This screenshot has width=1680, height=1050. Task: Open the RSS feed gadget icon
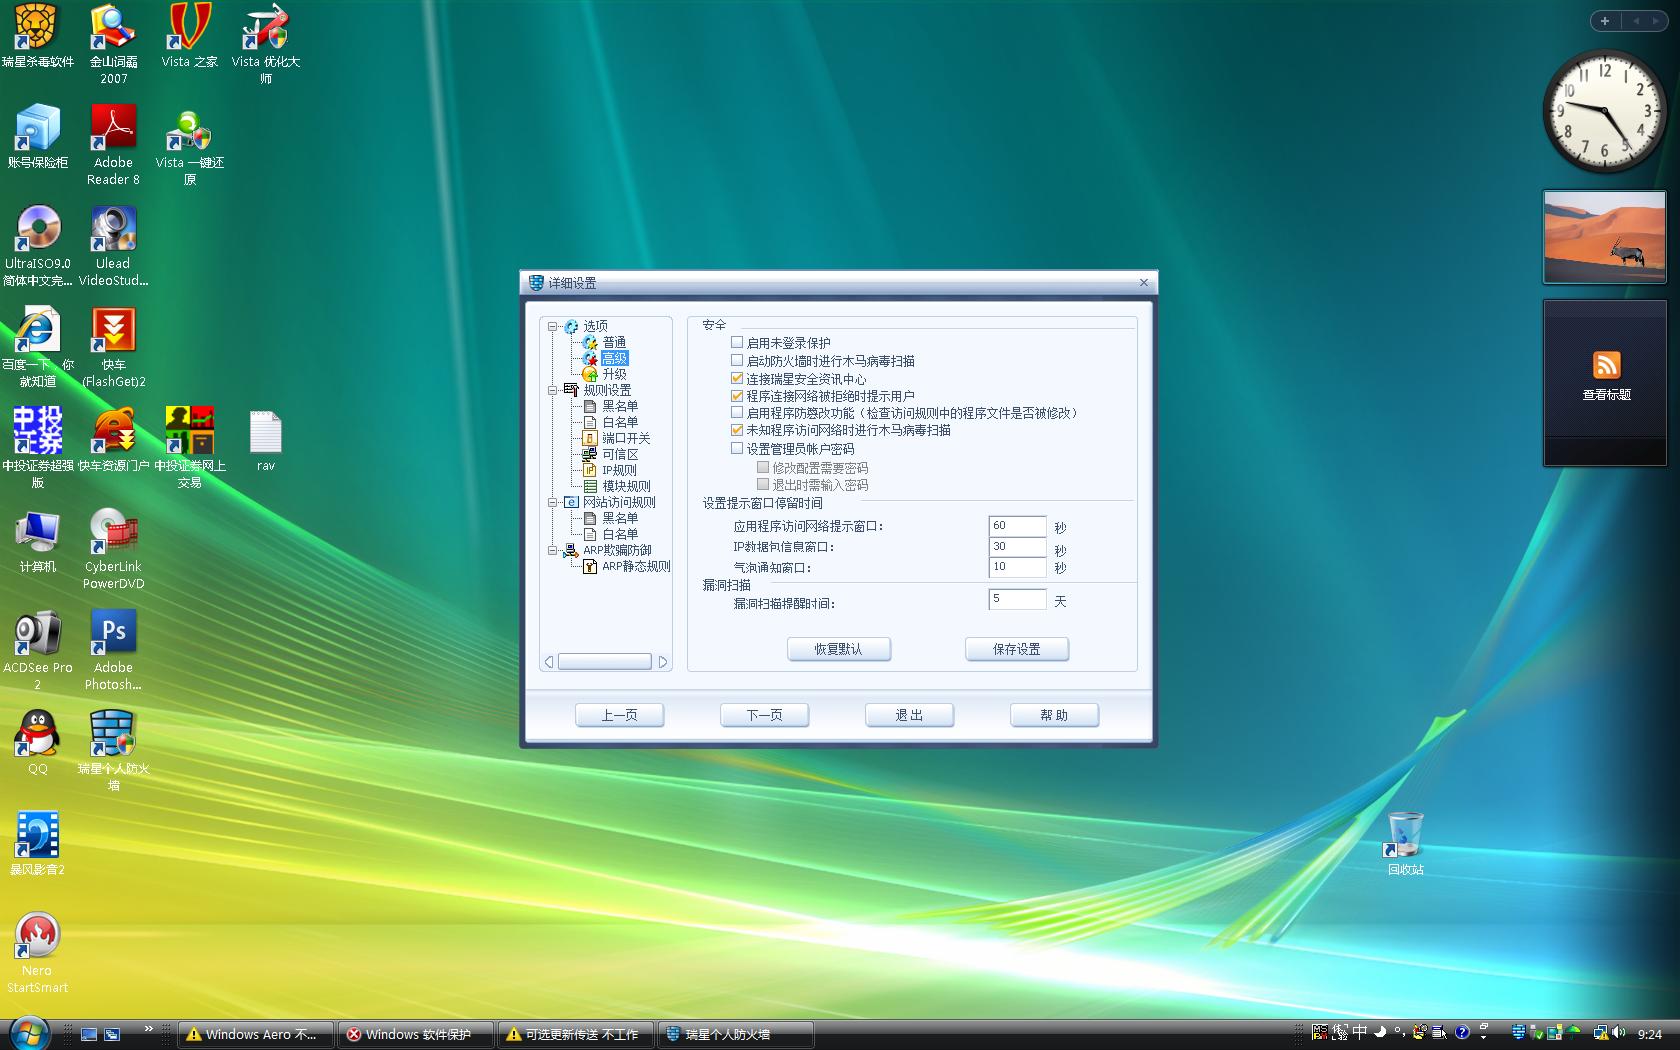point(1606,365)
